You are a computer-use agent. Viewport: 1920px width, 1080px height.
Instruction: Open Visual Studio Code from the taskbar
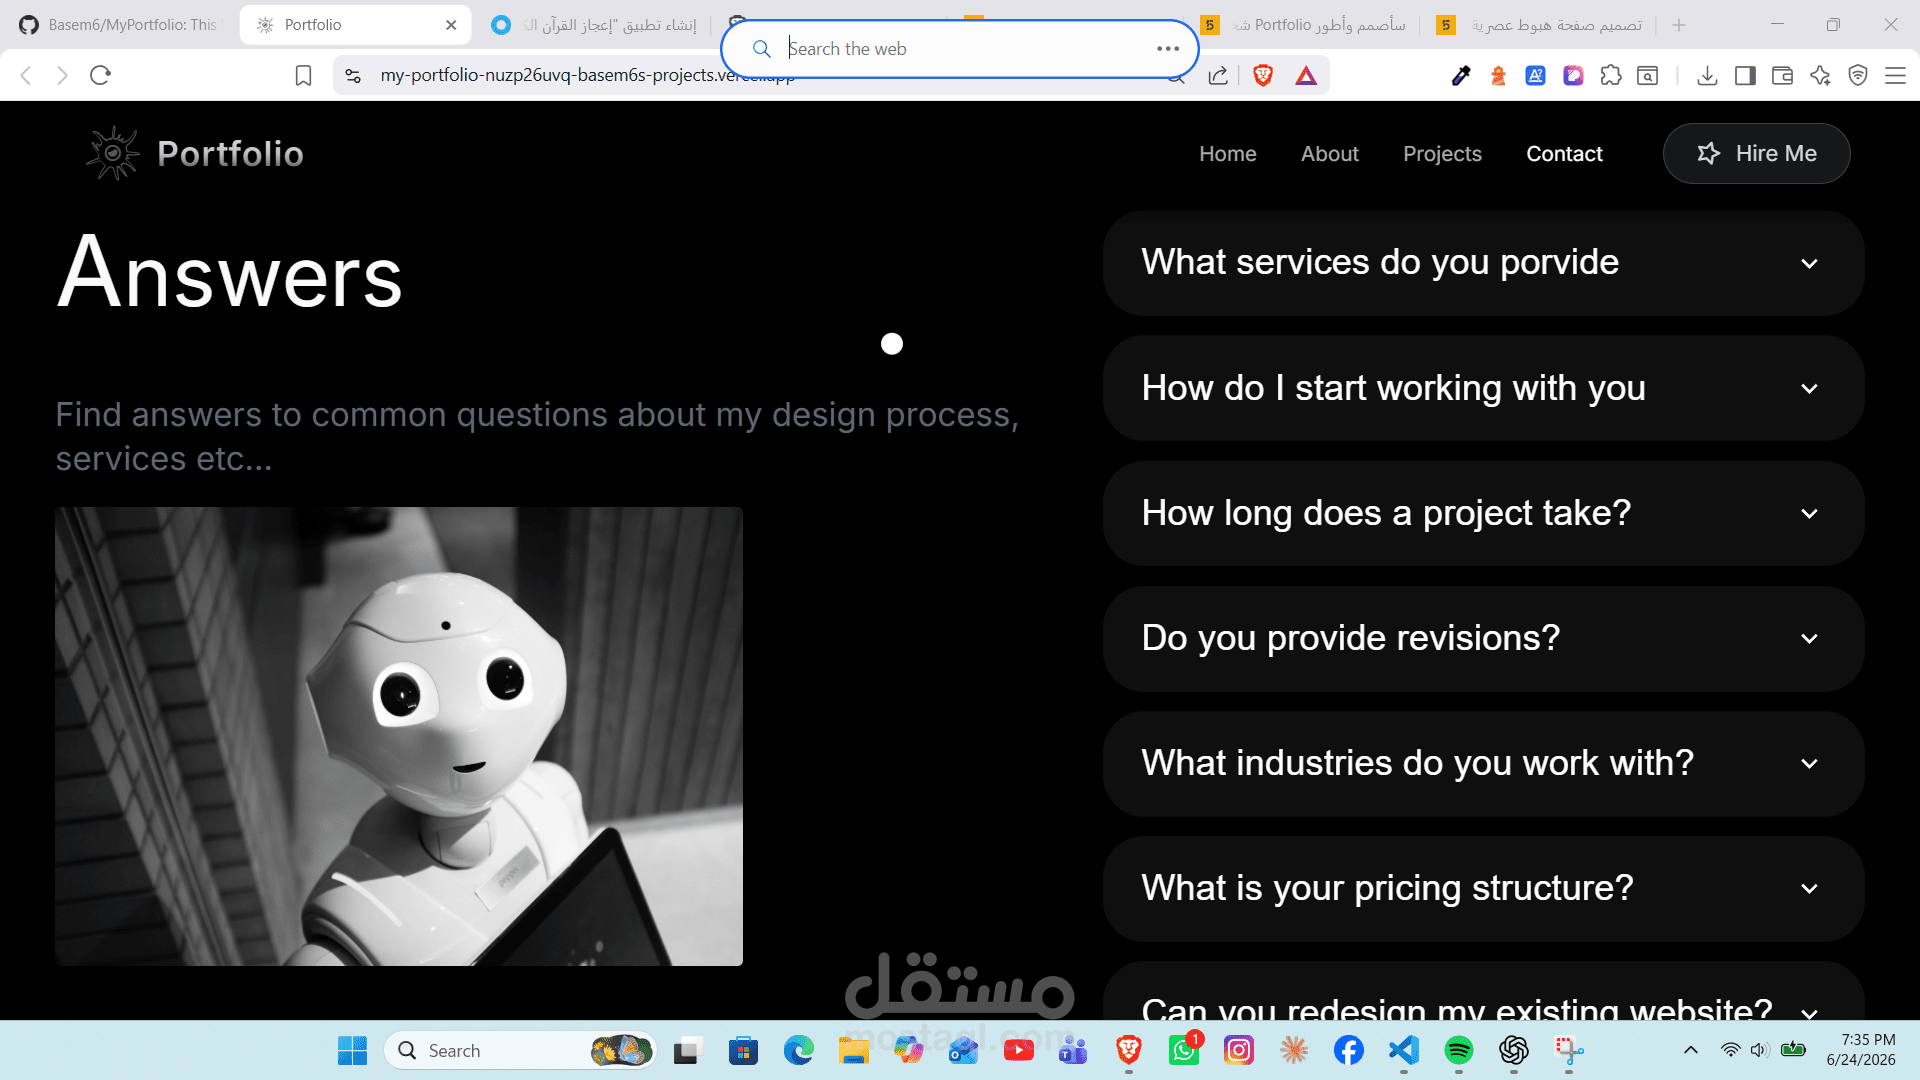click(x=1404, y=1050)
